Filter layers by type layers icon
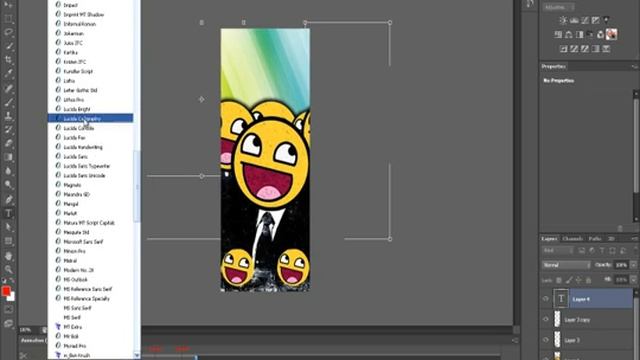The height and width of the screenshot is (360, 640). tap(602, 250)
